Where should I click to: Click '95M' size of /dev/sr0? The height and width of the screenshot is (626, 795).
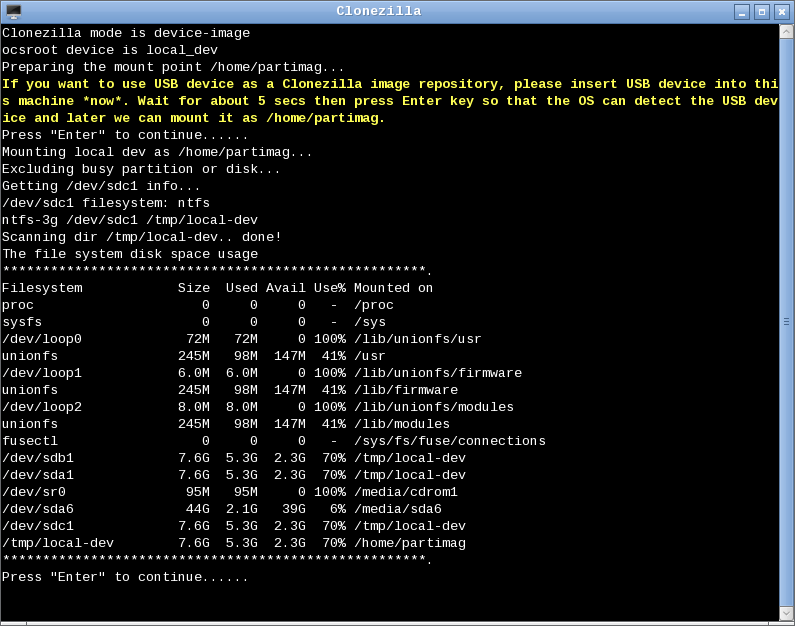(198, 492)
